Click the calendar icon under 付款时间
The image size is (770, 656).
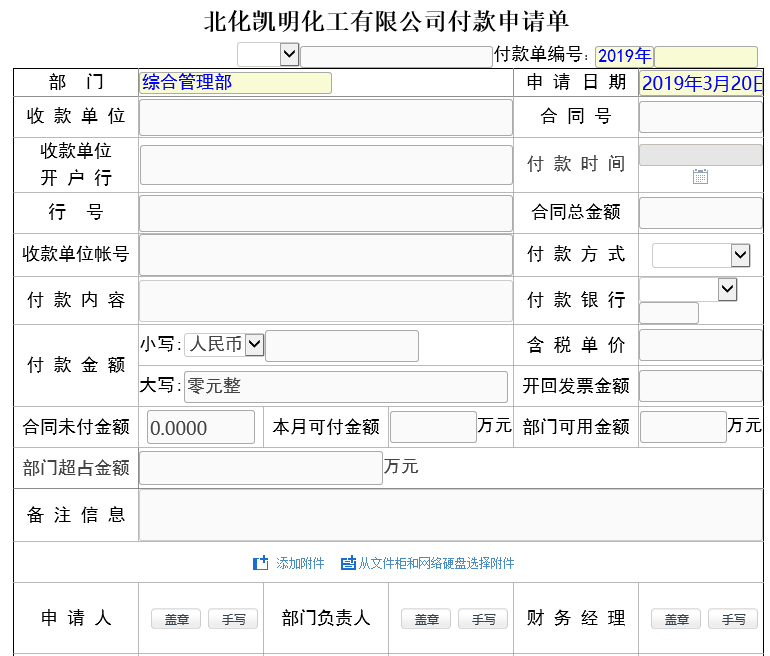[x=700, y=177]
